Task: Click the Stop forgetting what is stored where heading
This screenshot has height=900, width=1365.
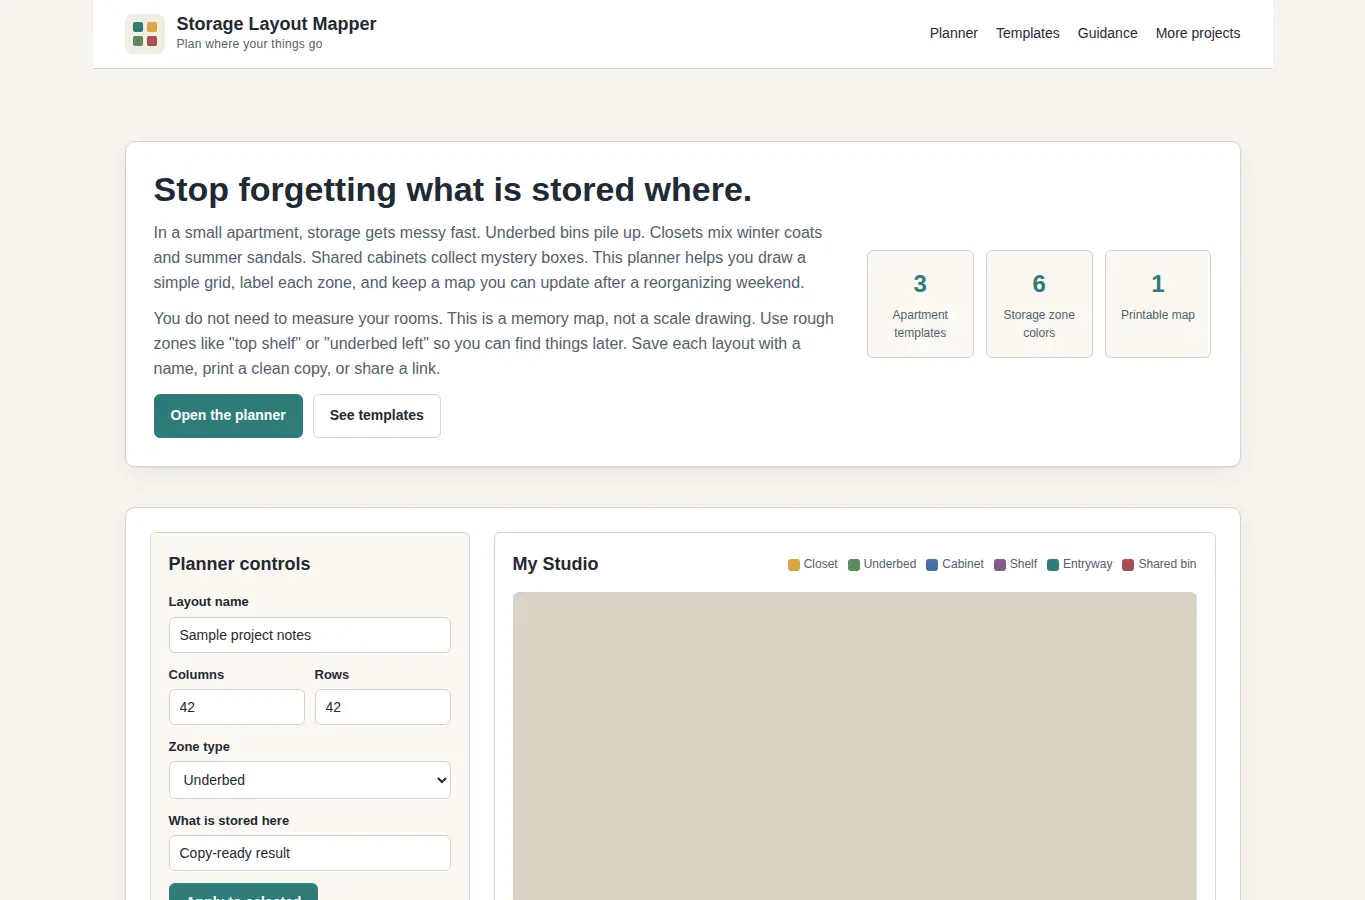Action: click(452, 190)
